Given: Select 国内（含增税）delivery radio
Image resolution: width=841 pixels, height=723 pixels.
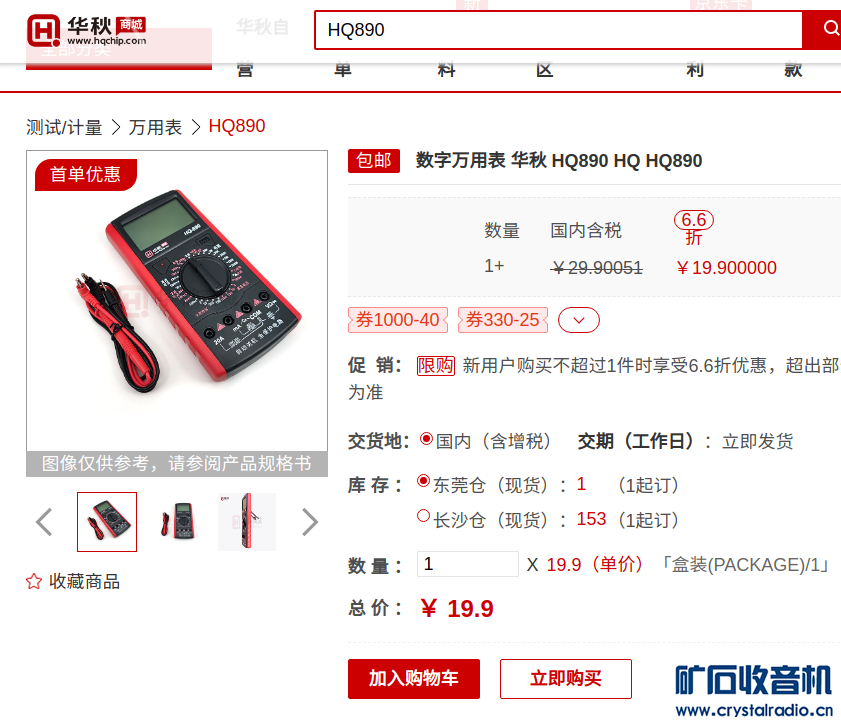Looking at the screenshot, I should pos(426,439).
